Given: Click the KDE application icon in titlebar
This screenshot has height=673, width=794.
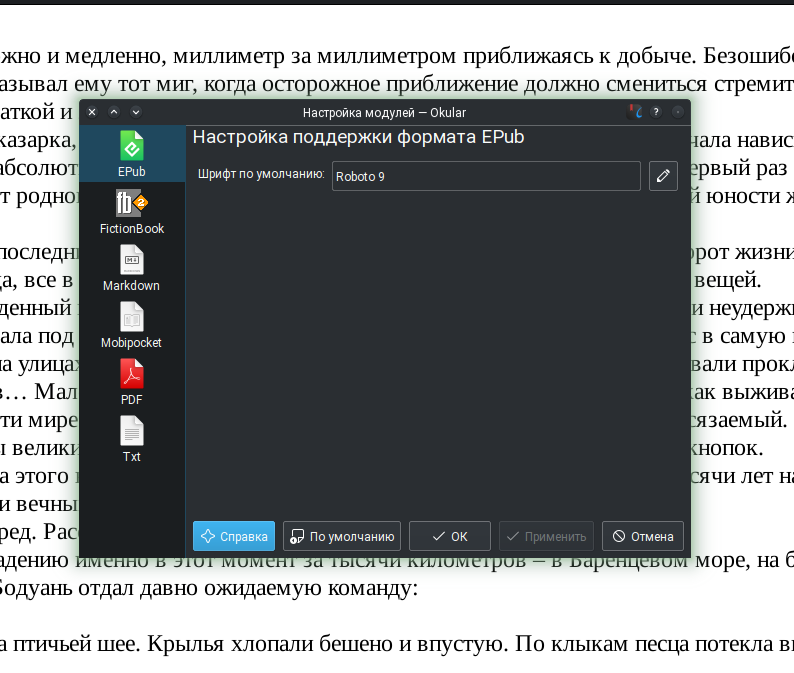Looking at the screenshot, I should 634,112.
